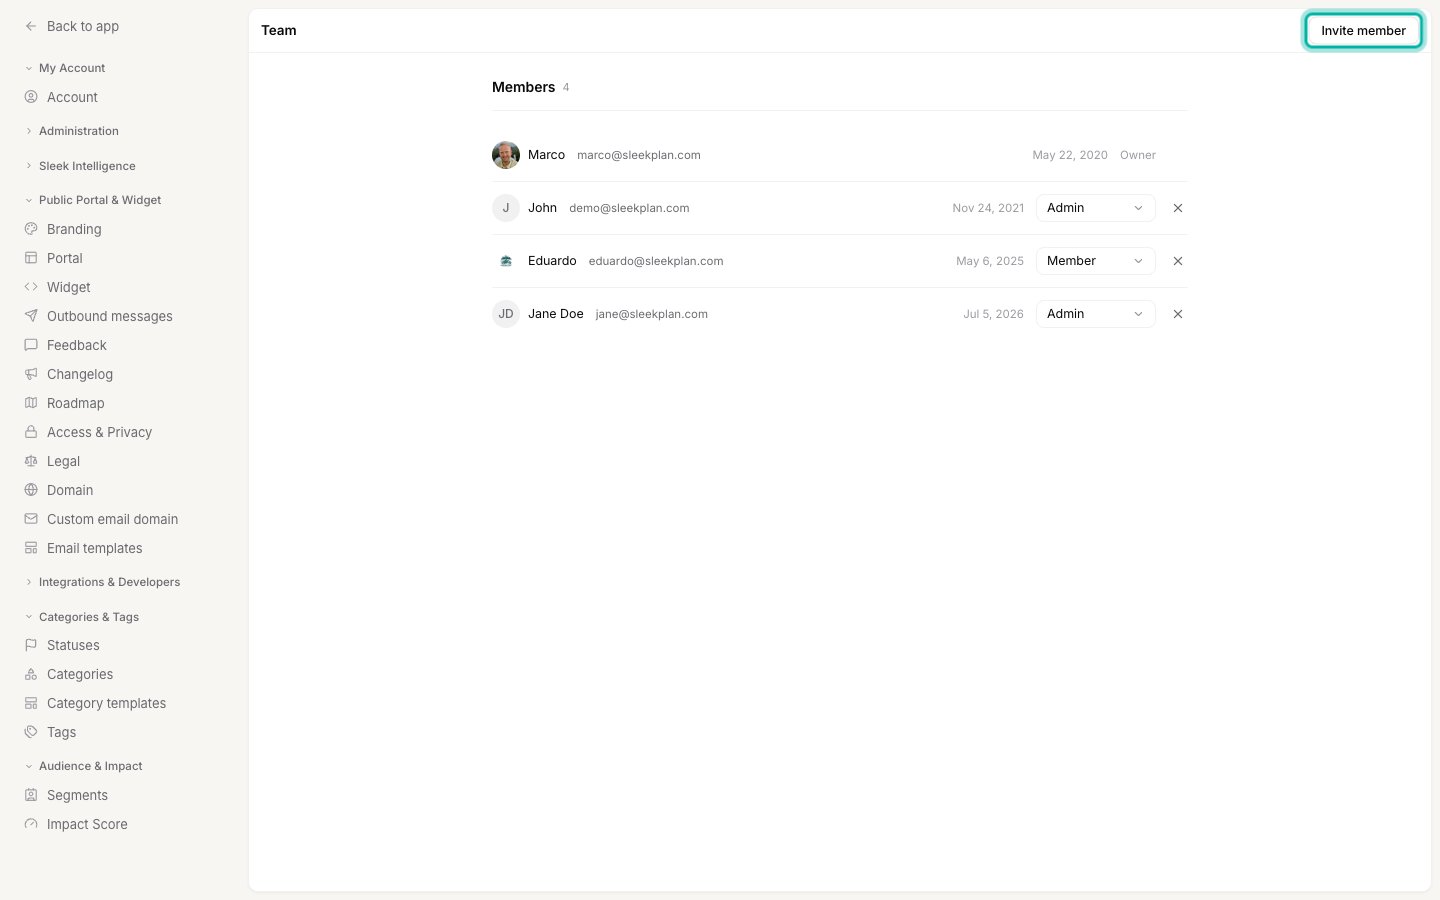Go to Category templates
The image size is (1440, 900).
107,703
